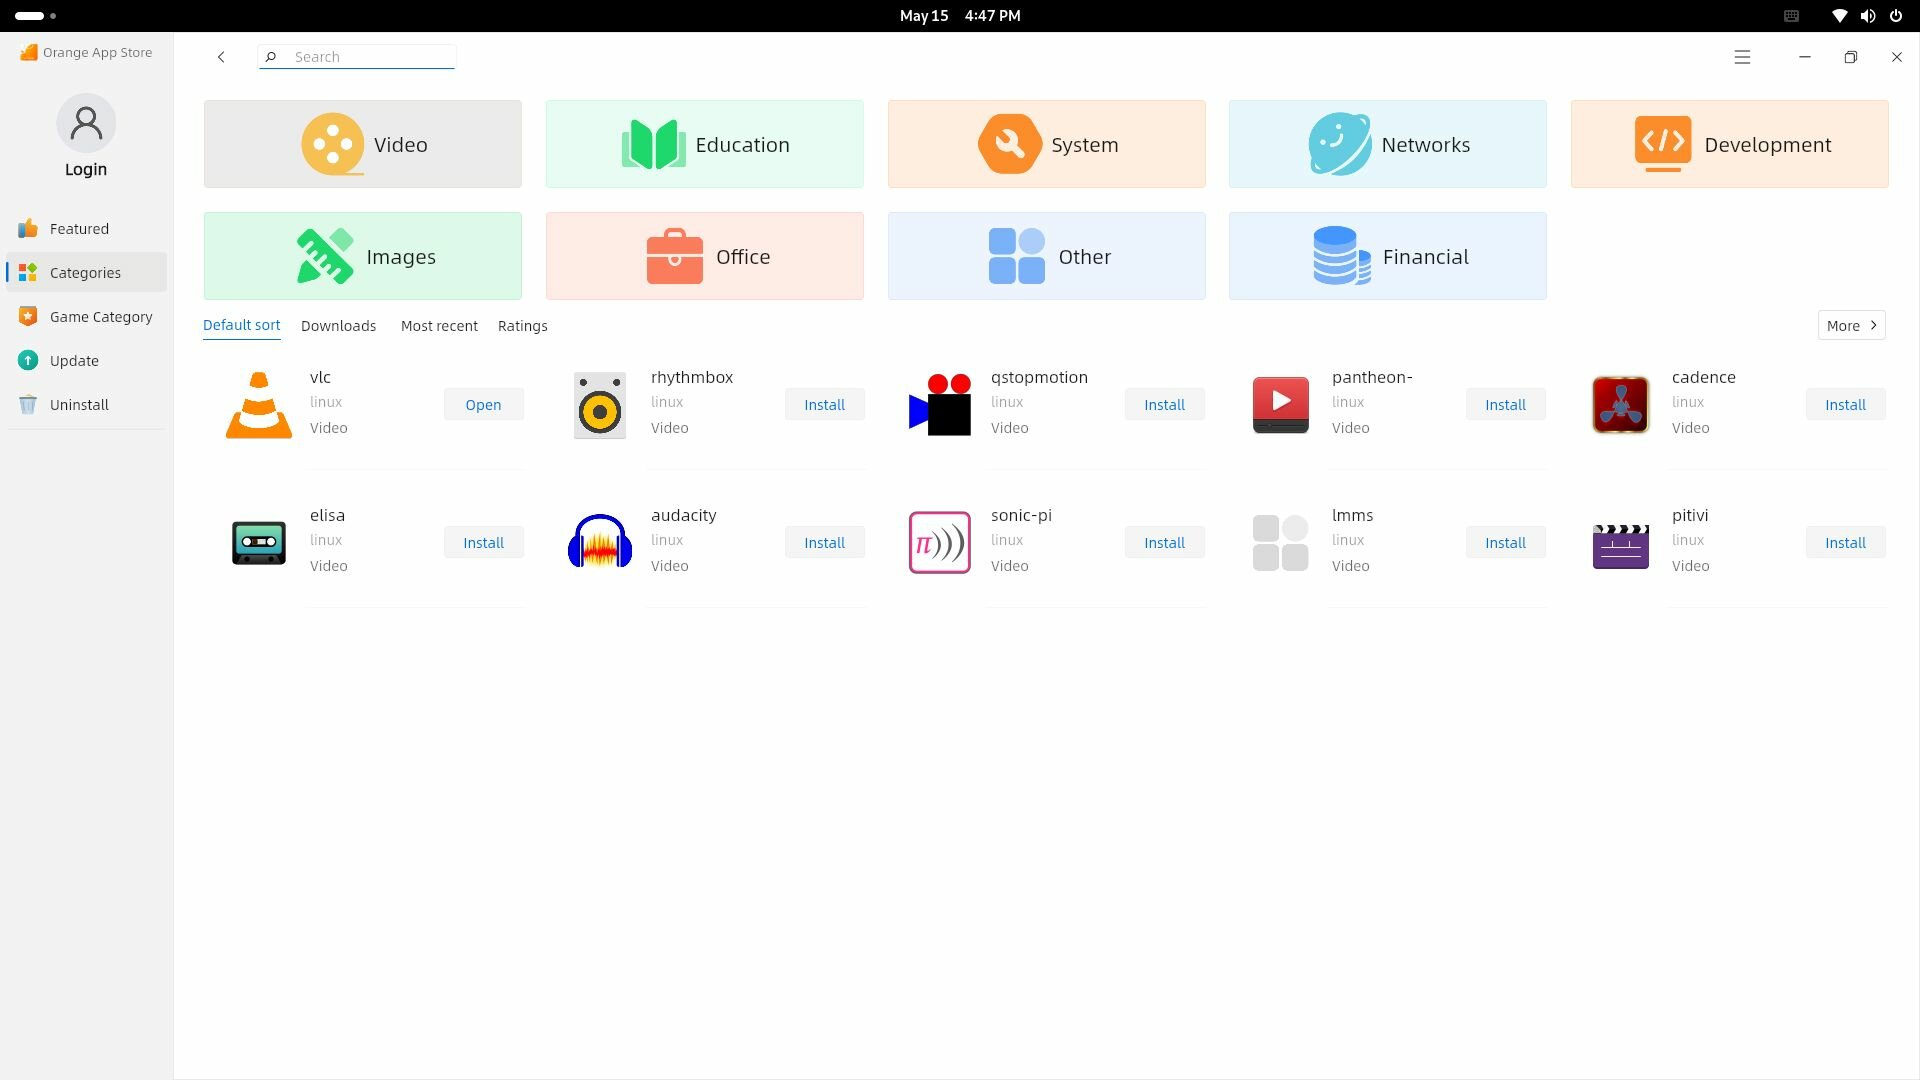Click the pantheon- red play icon

(1280, 404)
